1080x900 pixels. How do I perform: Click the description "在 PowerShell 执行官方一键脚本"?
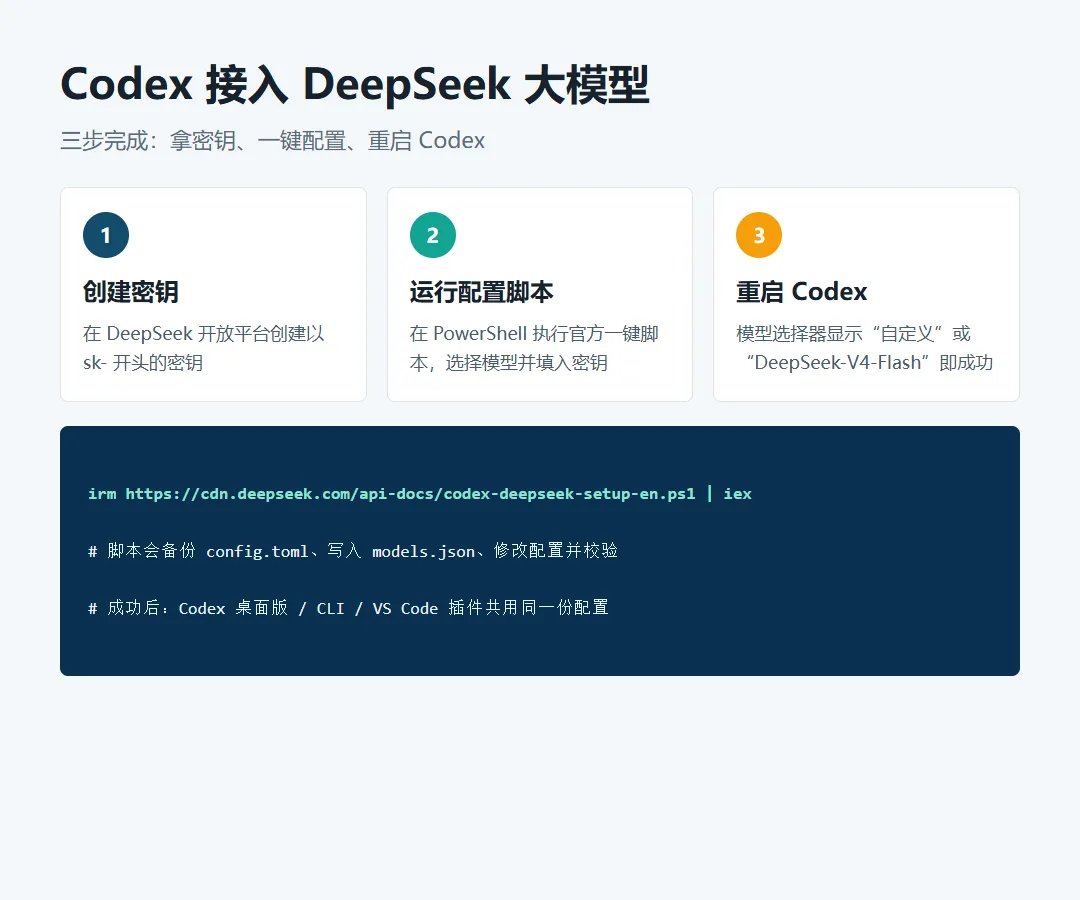tap(534, 348)
